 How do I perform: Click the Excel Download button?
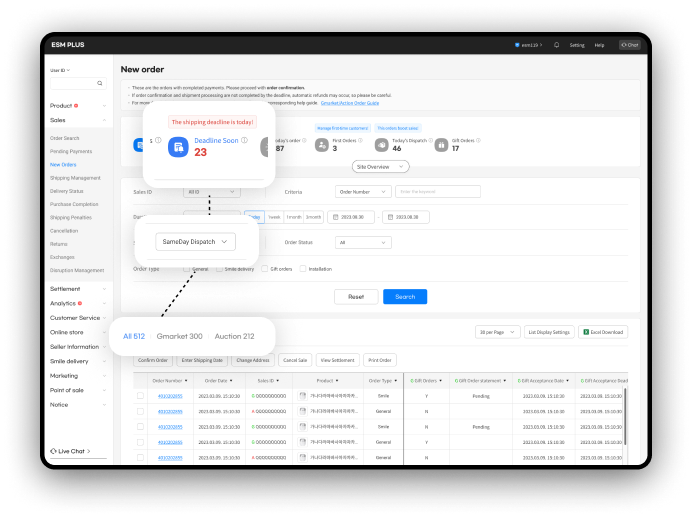tap(603, 332)
